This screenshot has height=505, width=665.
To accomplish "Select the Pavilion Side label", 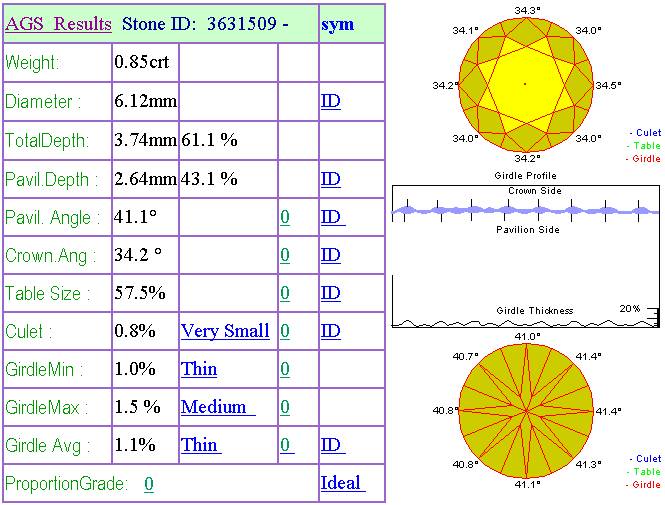I will click(x=528, y=230).
